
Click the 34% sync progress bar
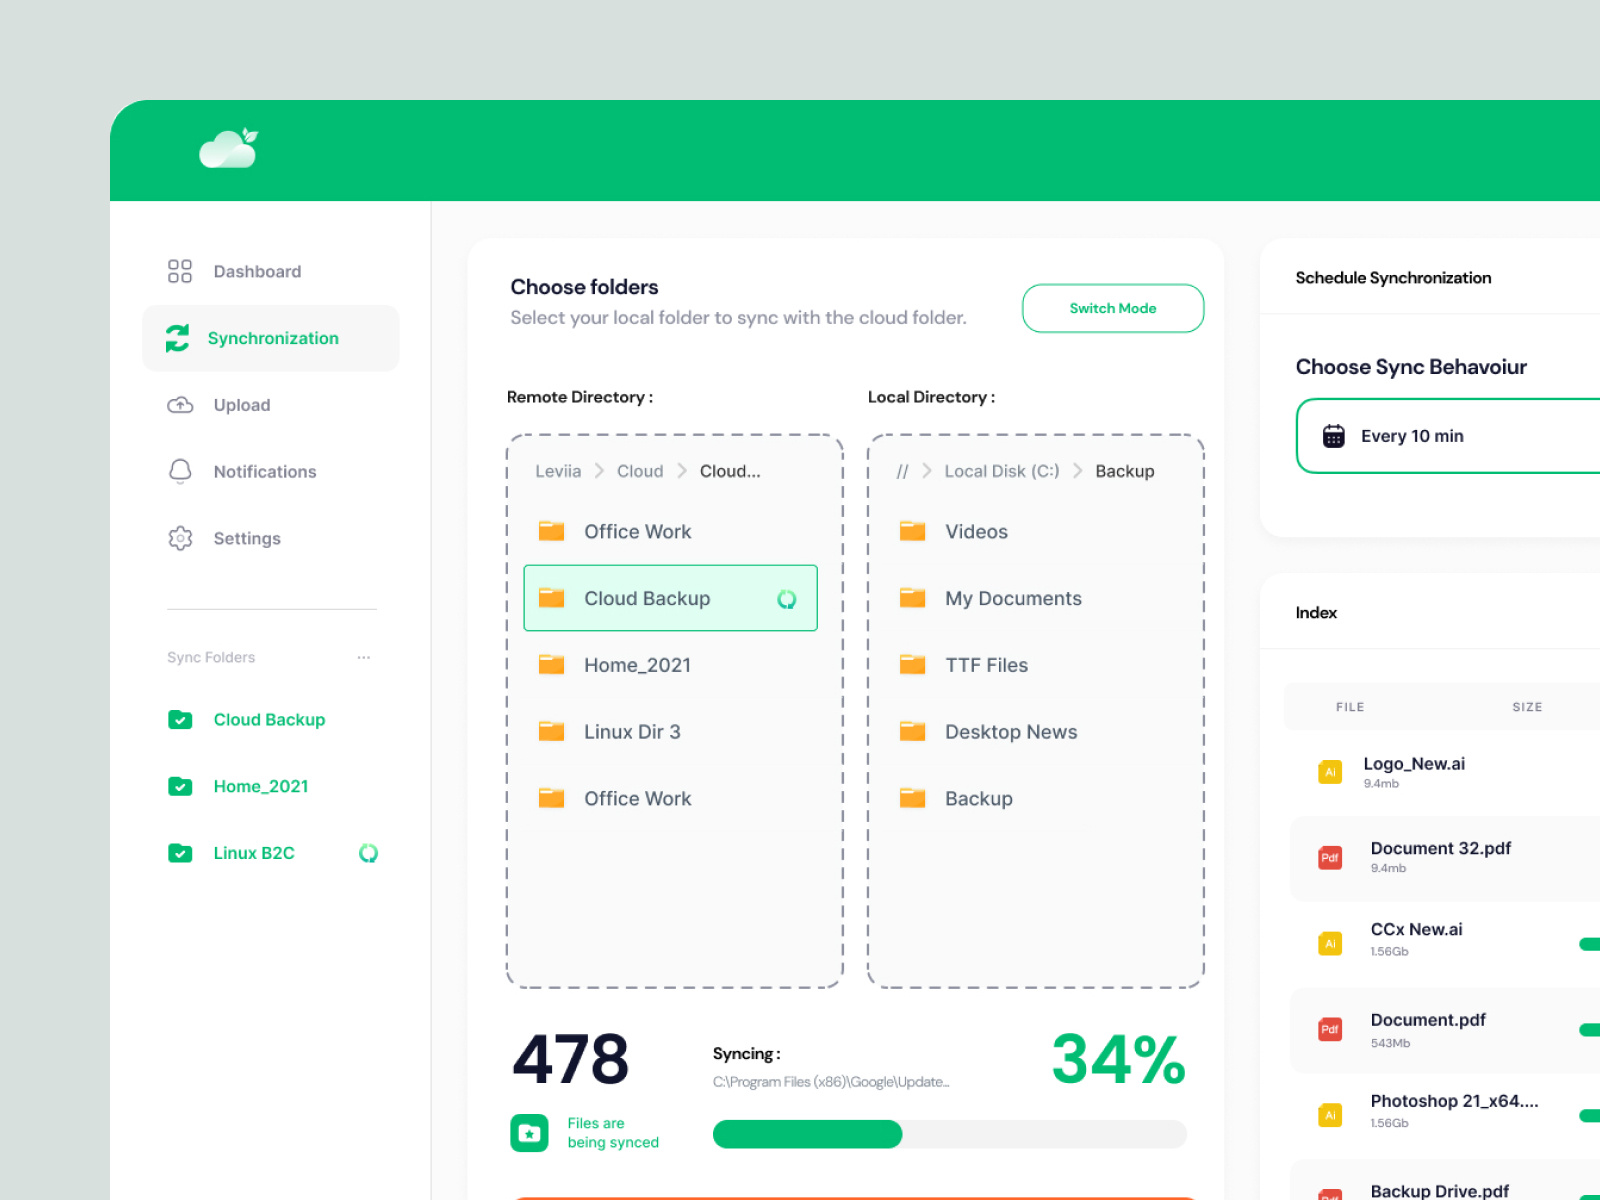tap(948, 1134)
